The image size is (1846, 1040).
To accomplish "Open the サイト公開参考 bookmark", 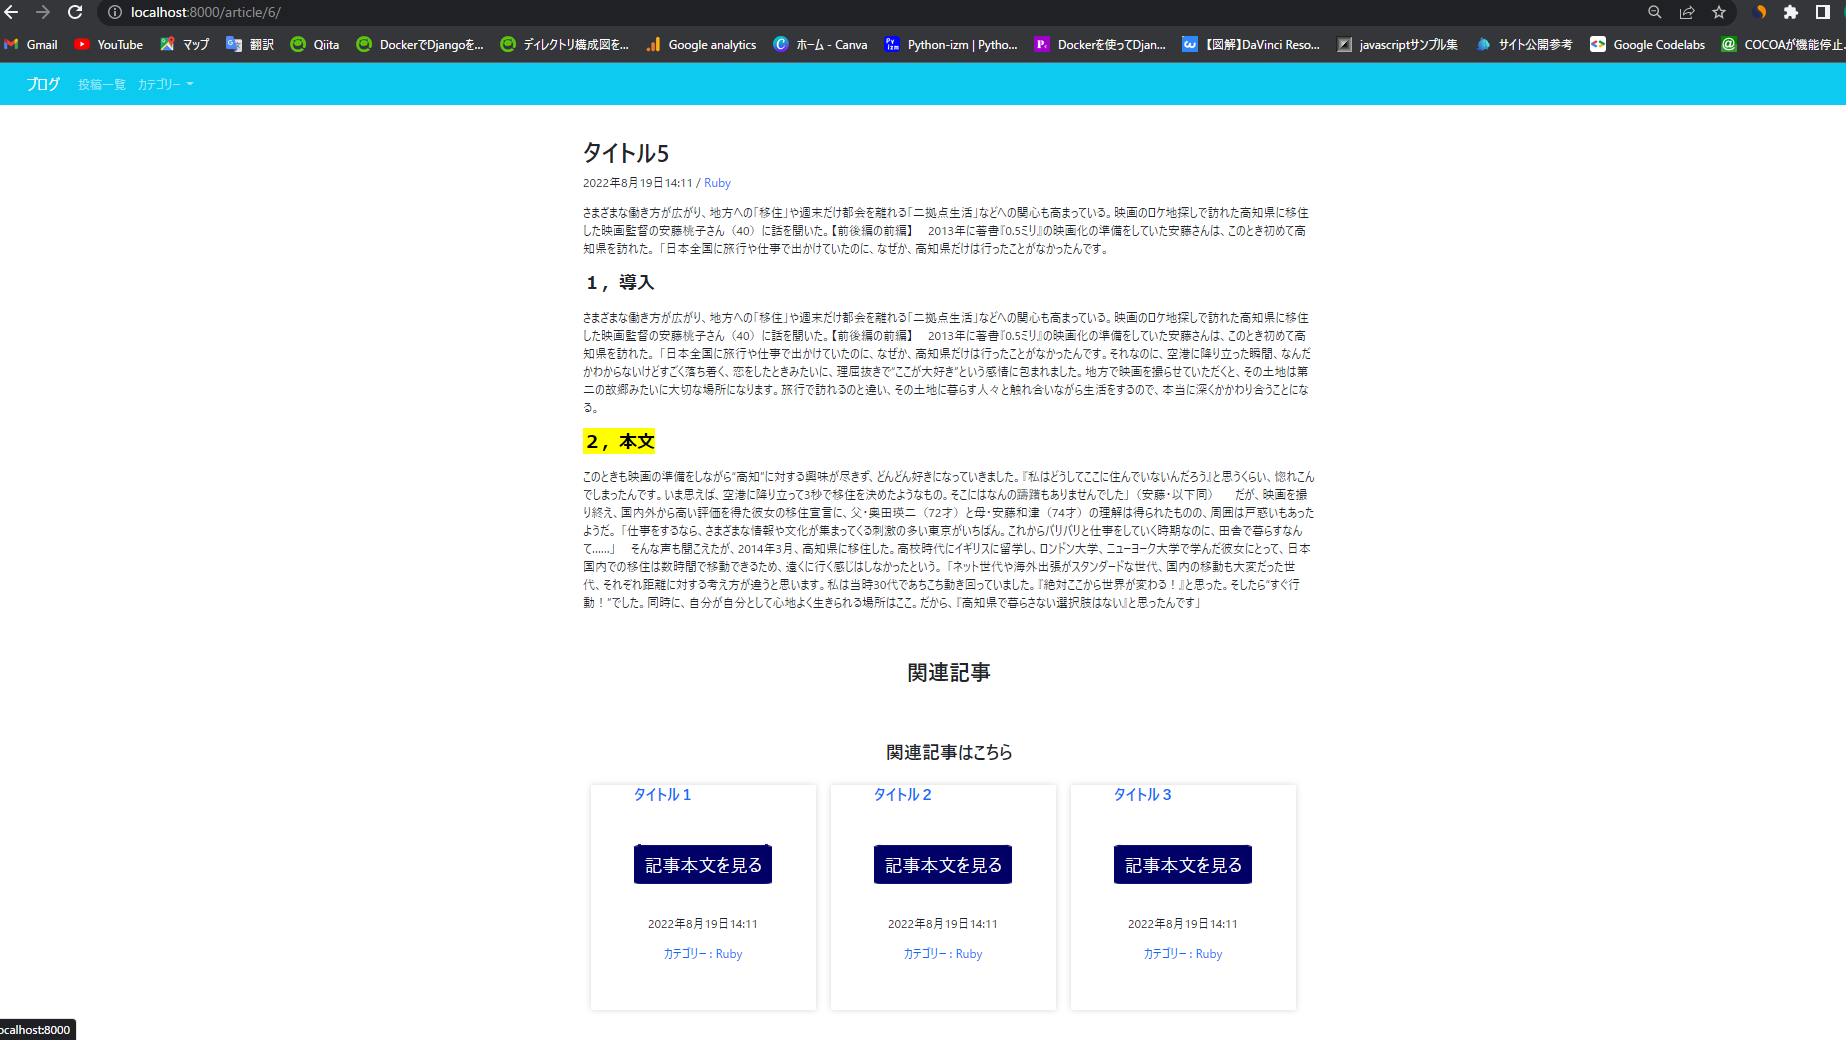I will [1524, 44].
